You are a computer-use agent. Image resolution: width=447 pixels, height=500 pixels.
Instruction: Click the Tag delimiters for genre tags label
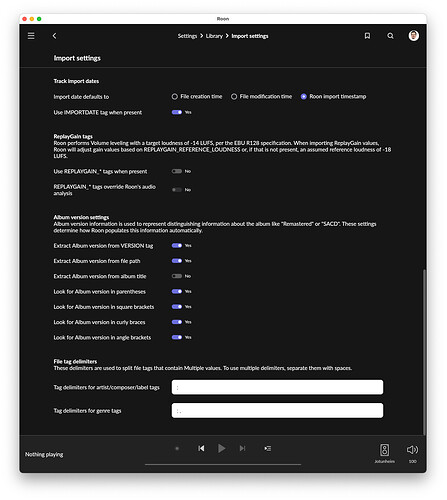coord(87,411)
